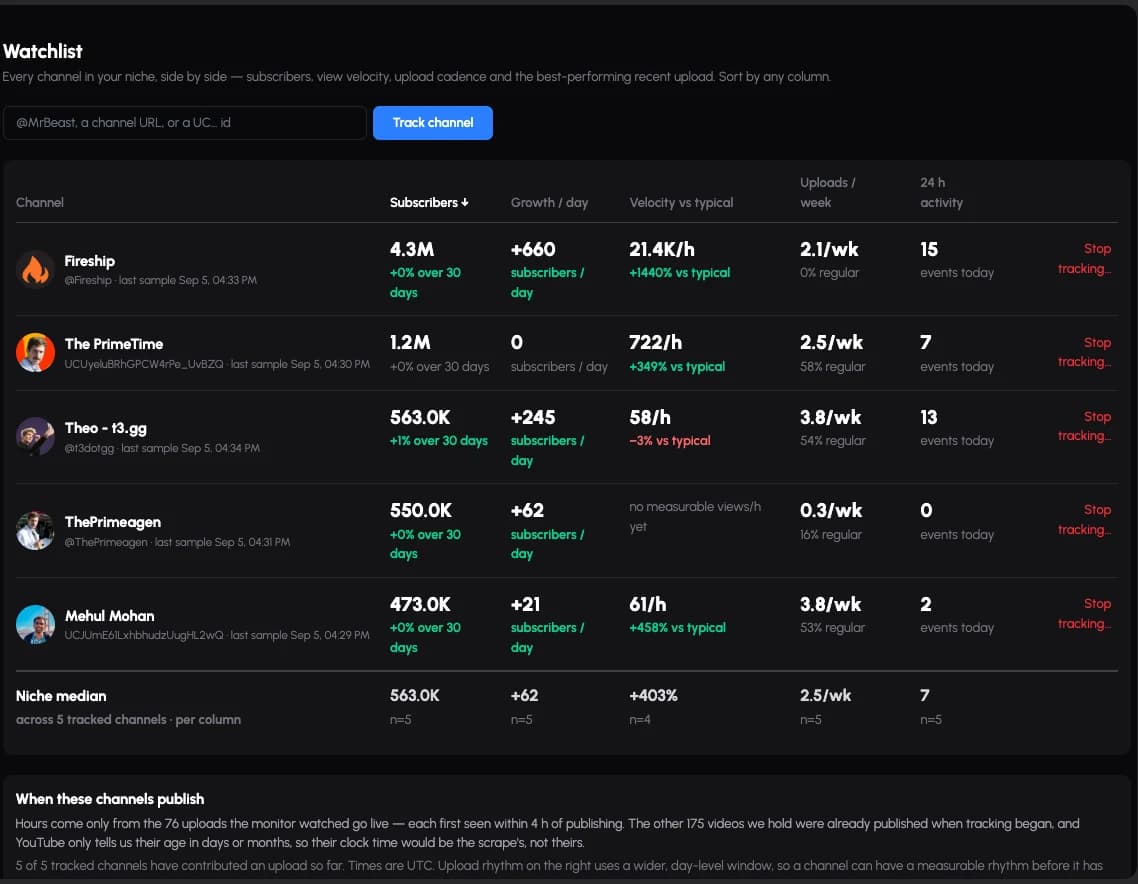Select Mehul Mohan's +21 growth value
Screen dimensions: 1138x884
[x=525, y=604]
